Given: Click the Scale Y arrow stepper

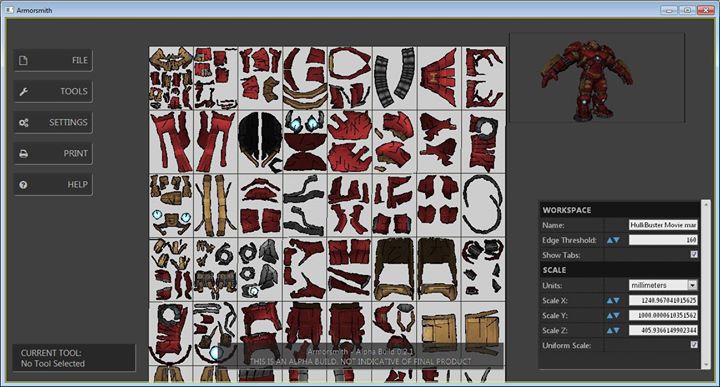Looking at the screenshot, I should 613,315.
